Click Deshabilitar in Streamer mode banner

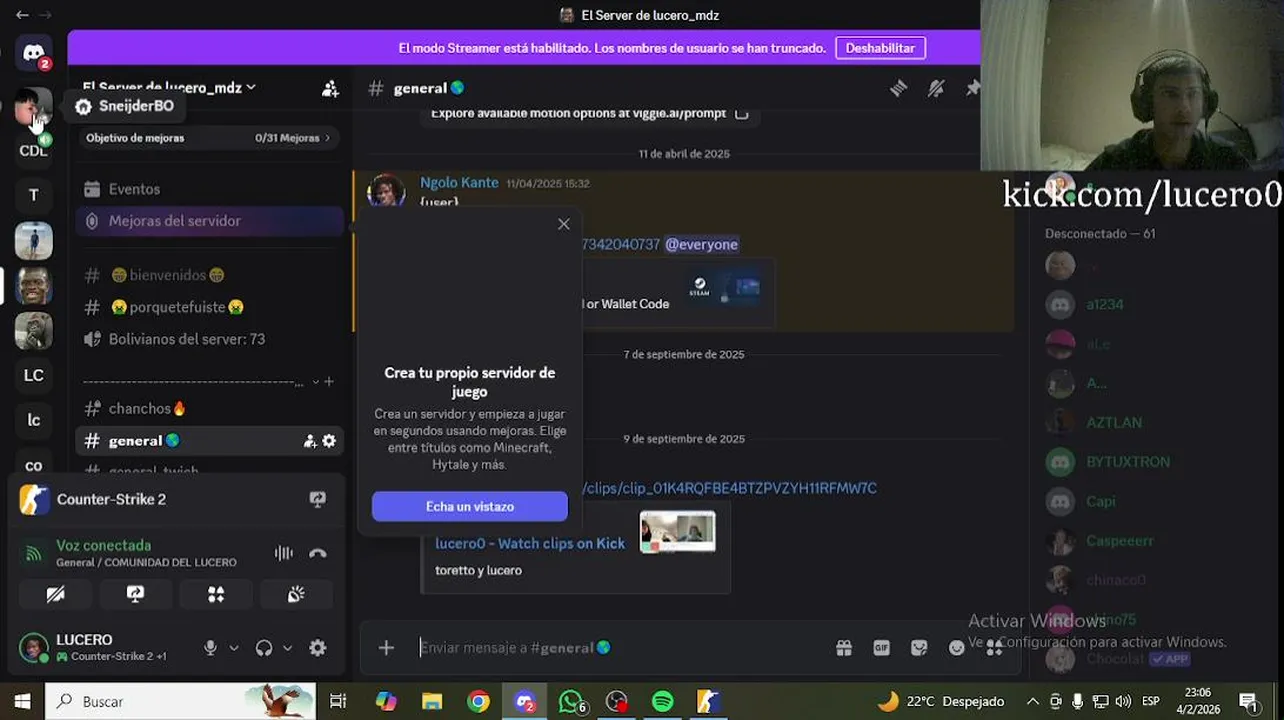pos(880,48)
